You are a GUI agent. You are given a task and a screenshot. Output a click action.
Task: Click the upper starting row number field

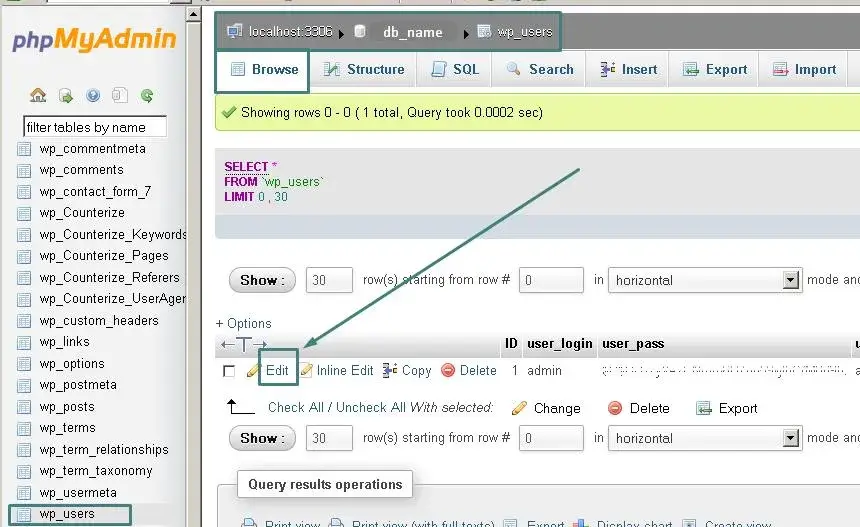coord(551,280)
